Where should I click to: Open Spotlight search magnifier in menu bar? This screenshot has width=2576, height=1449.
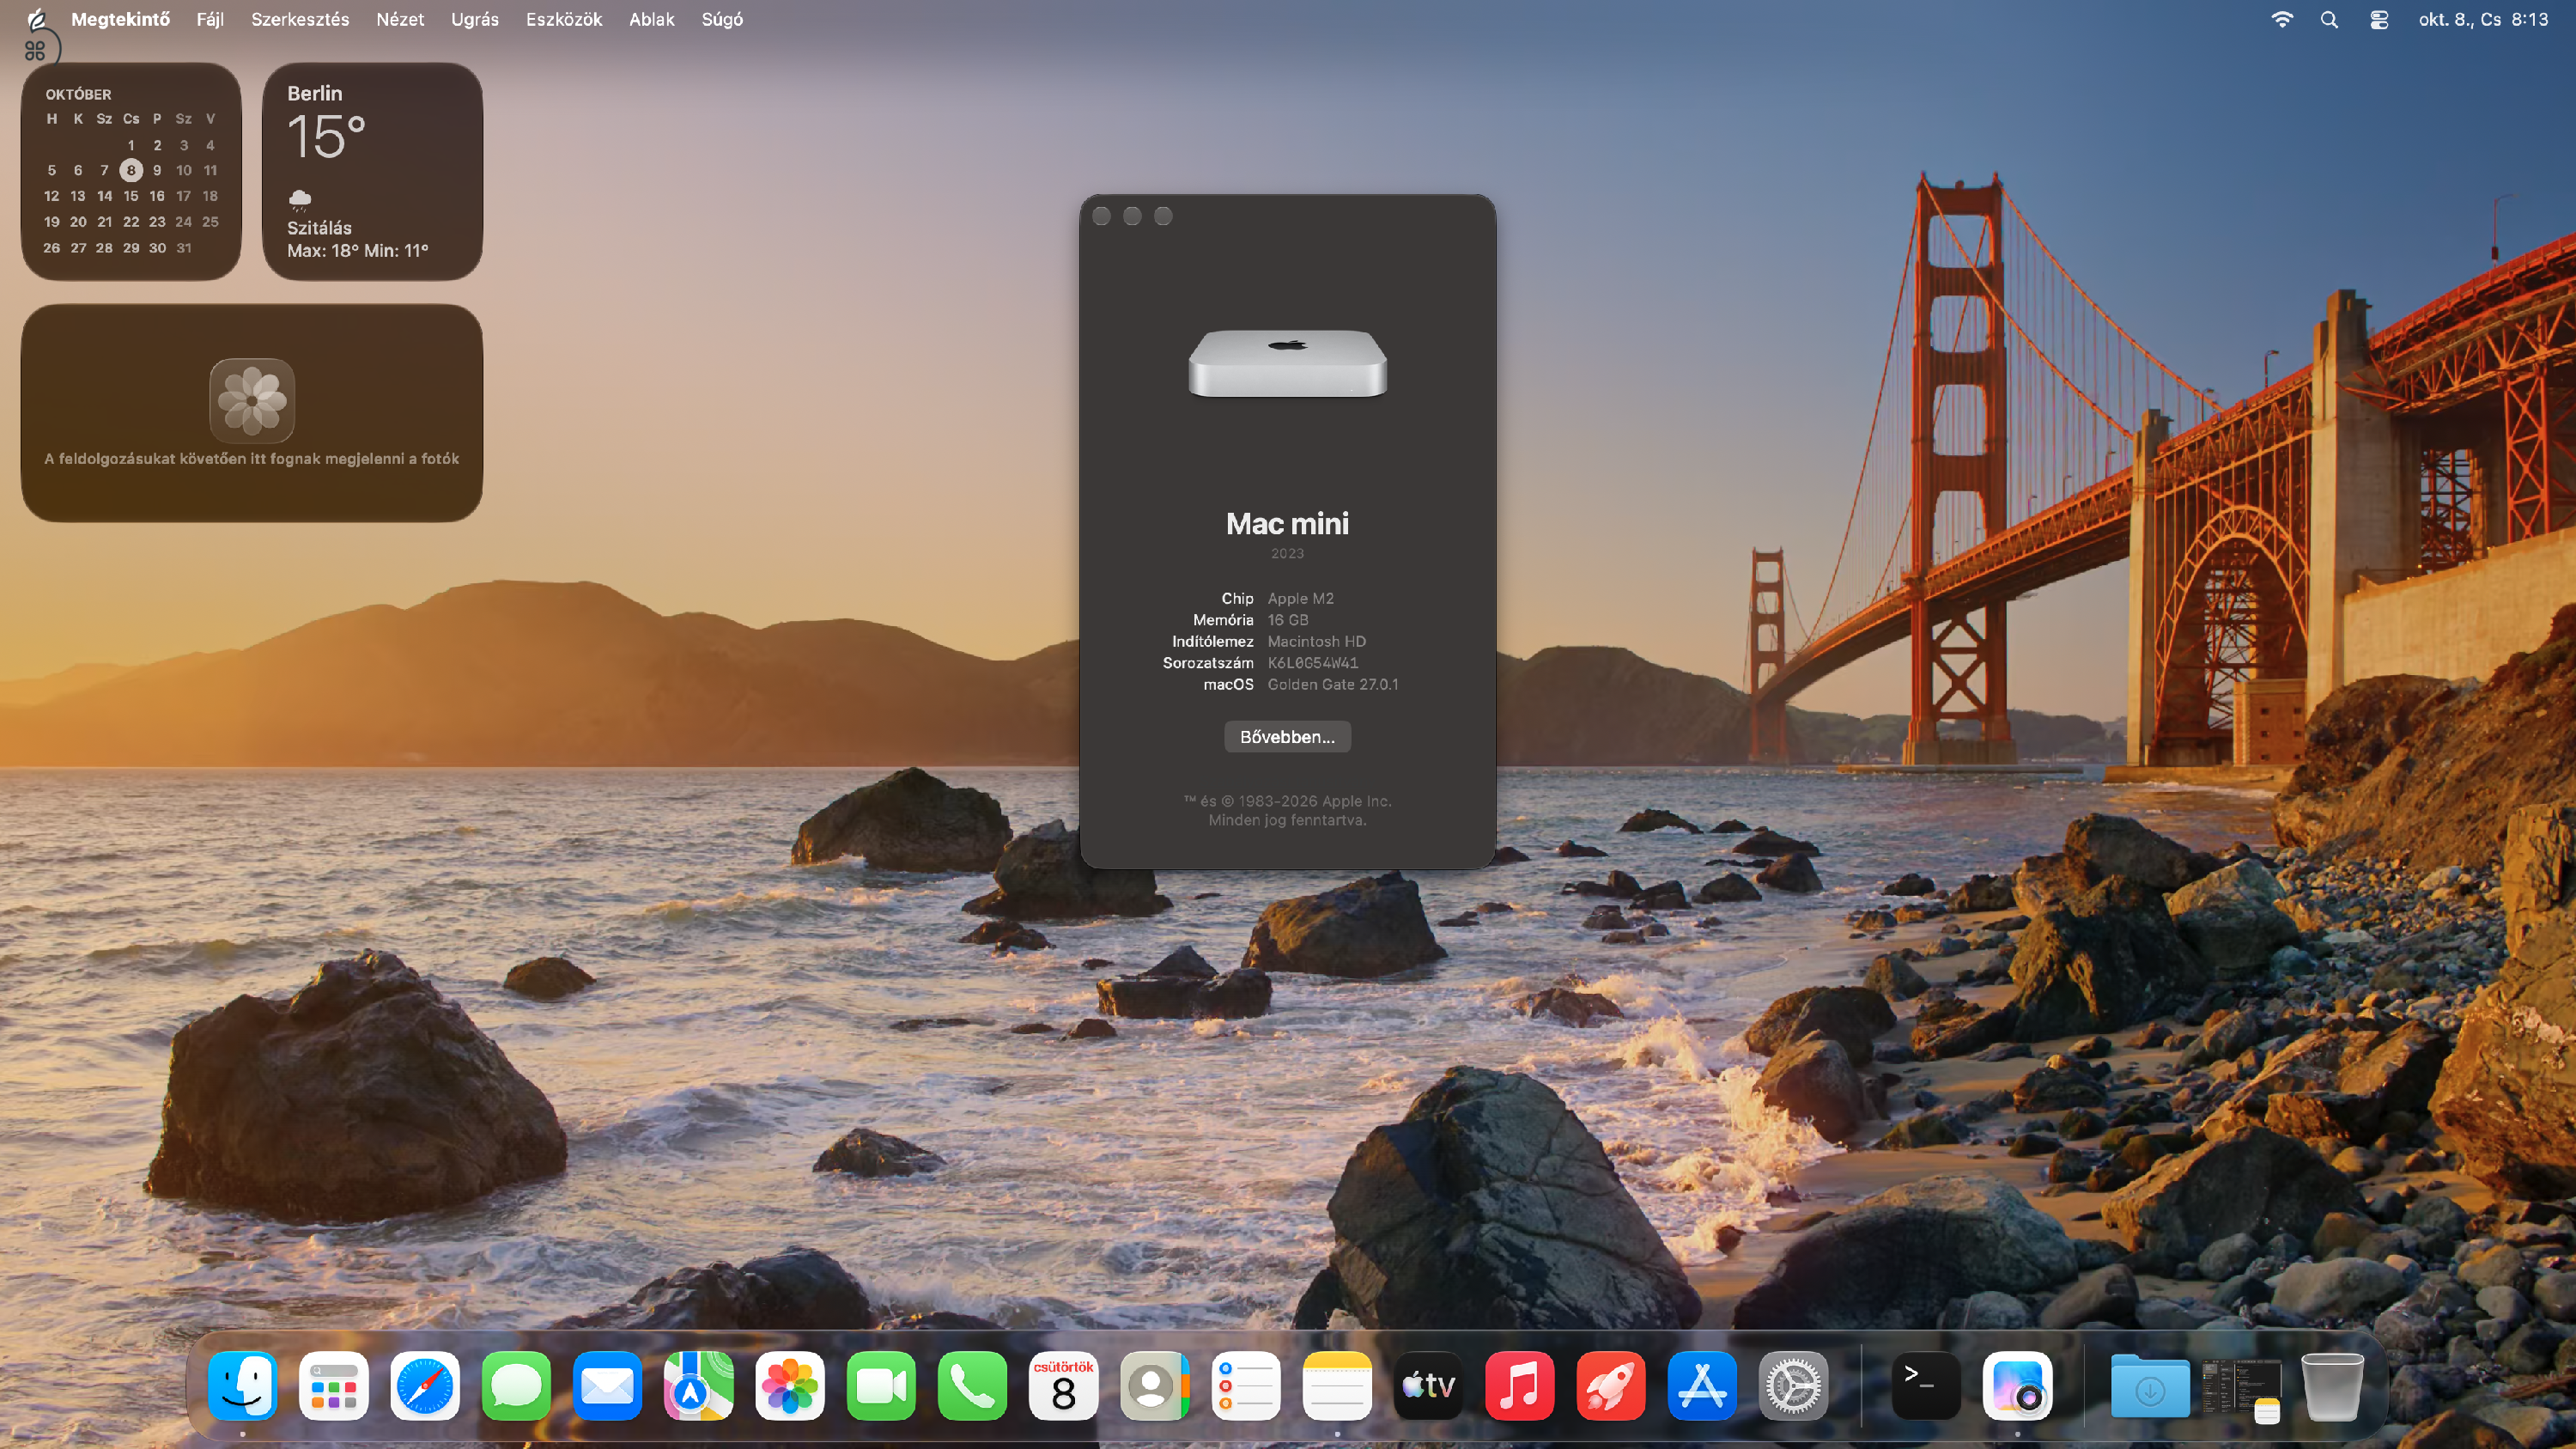pyautogui.click(x=2329, y=20)
